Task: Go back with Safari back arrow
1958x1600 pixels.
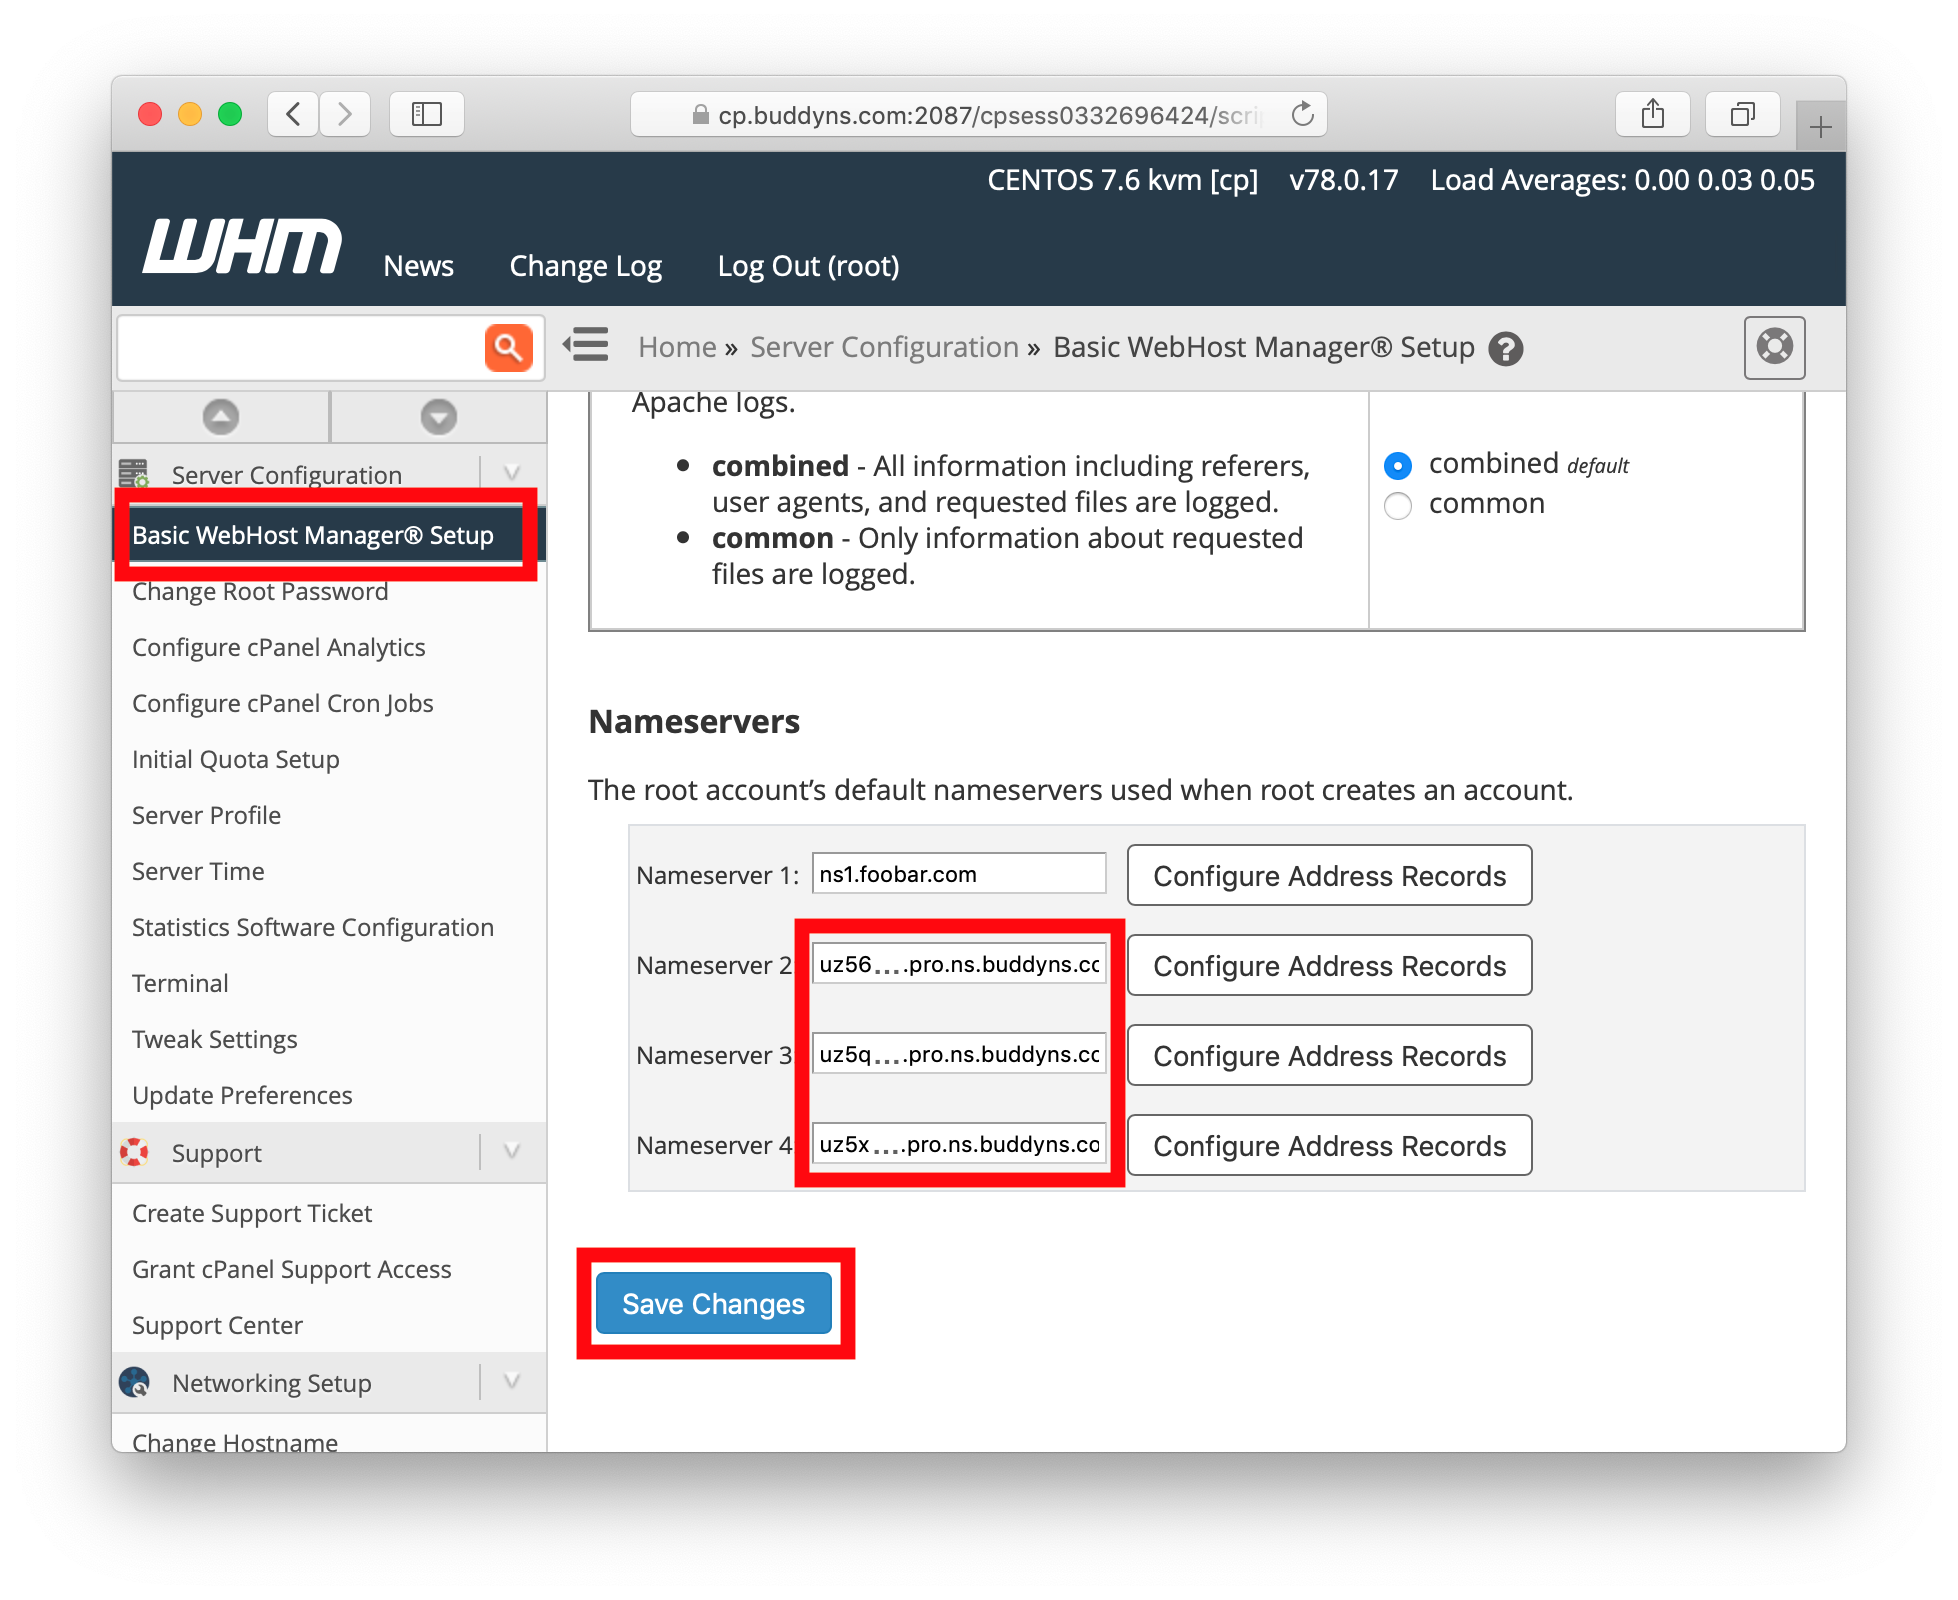Action: [x=293, y=114]
